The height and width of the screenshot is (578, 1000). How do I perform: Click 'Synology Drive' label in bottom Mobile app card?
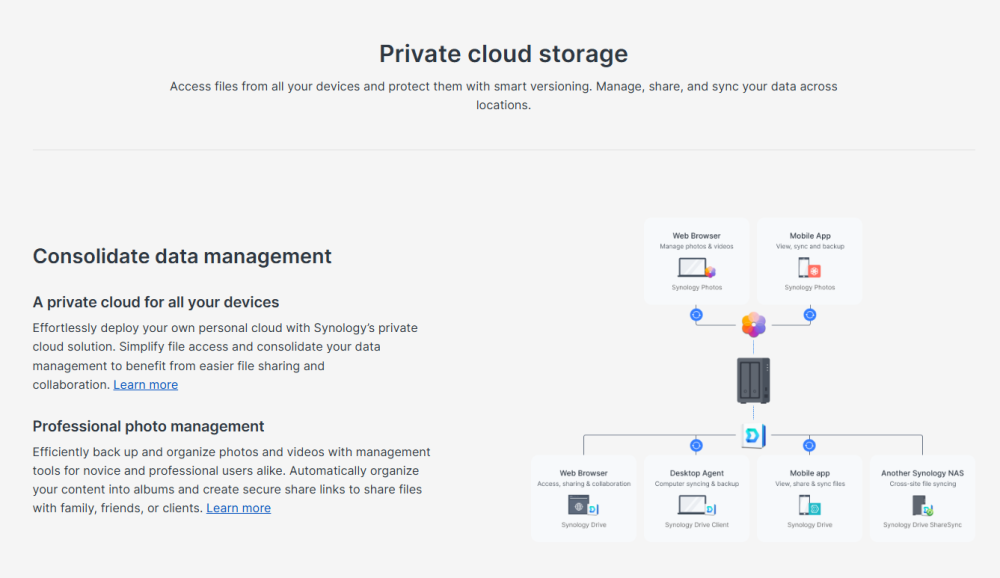click(x=809, y=524)
